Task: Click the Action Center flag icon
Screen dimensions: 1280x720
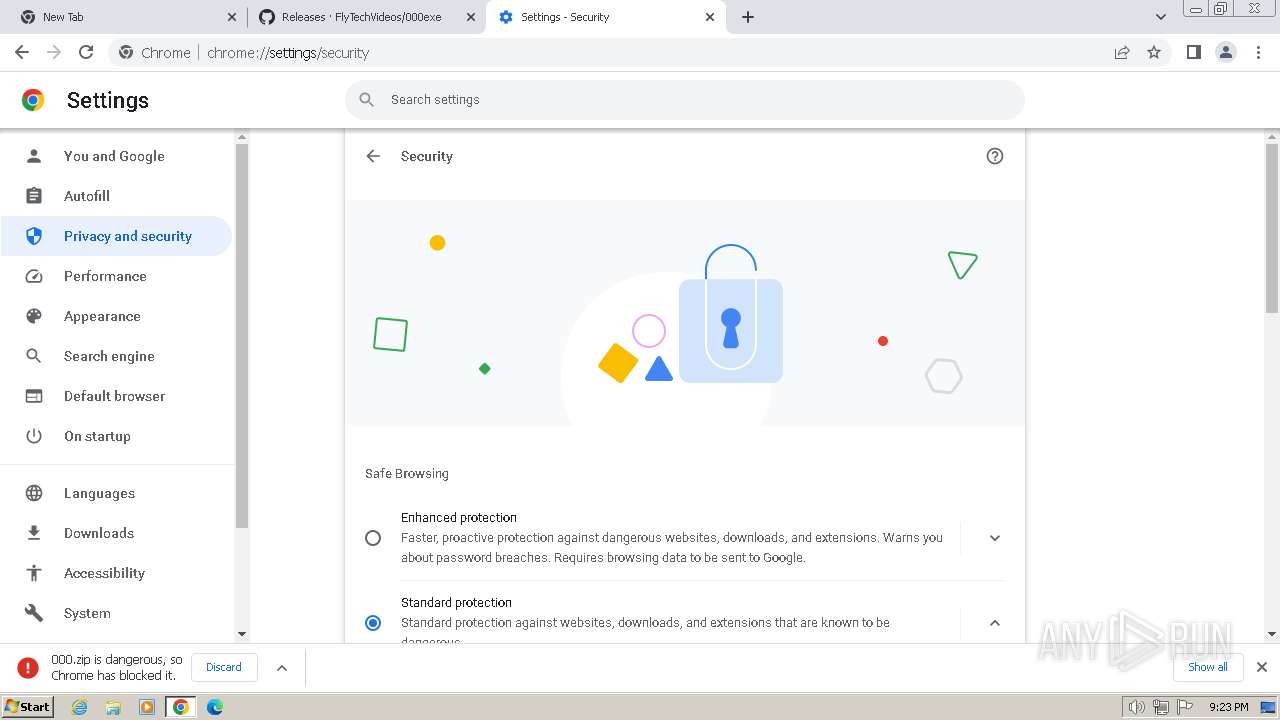Action: 1184,707
